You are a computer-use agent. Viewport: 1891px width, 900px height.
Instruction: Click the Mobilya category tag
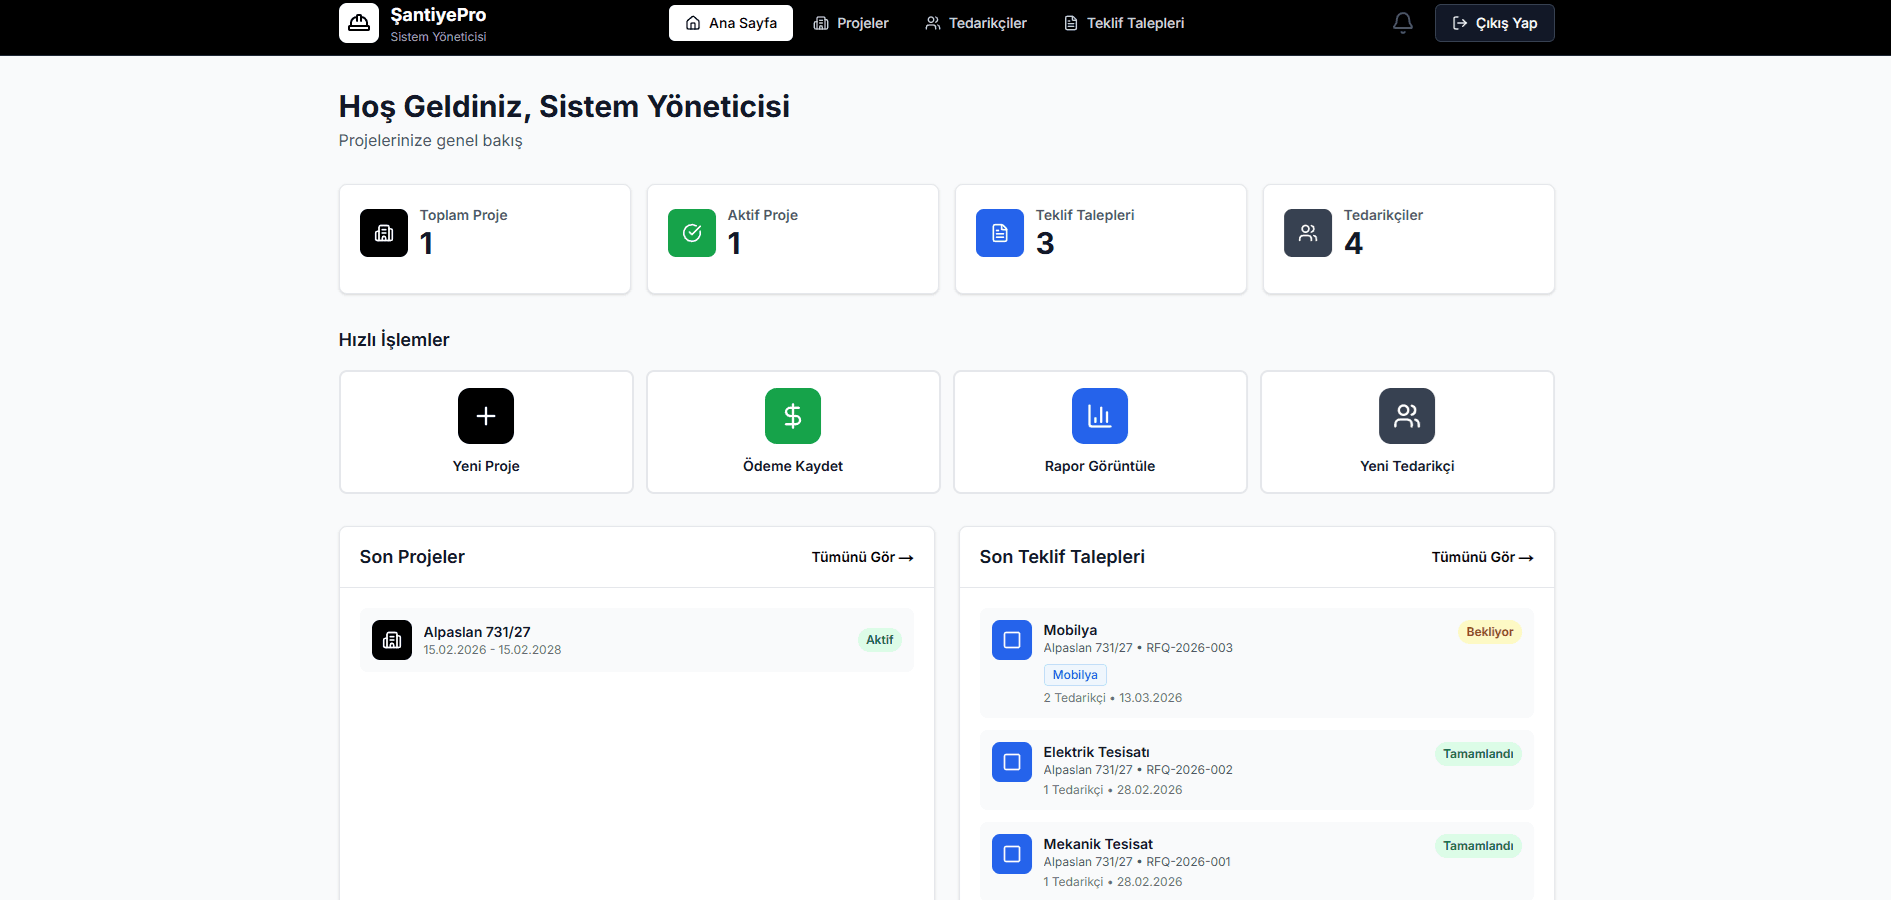1075,675
